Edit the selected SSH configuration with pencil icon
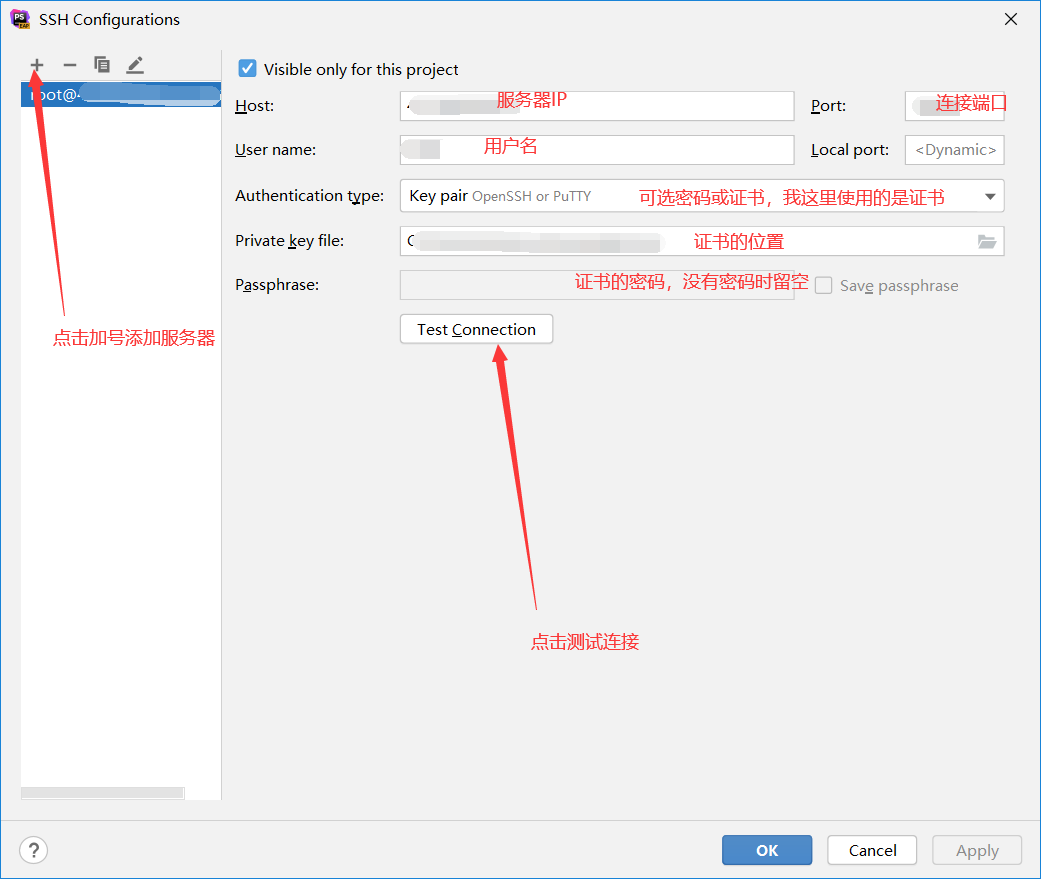Screen dimensions: 1041x879 (x=135, y=64)
